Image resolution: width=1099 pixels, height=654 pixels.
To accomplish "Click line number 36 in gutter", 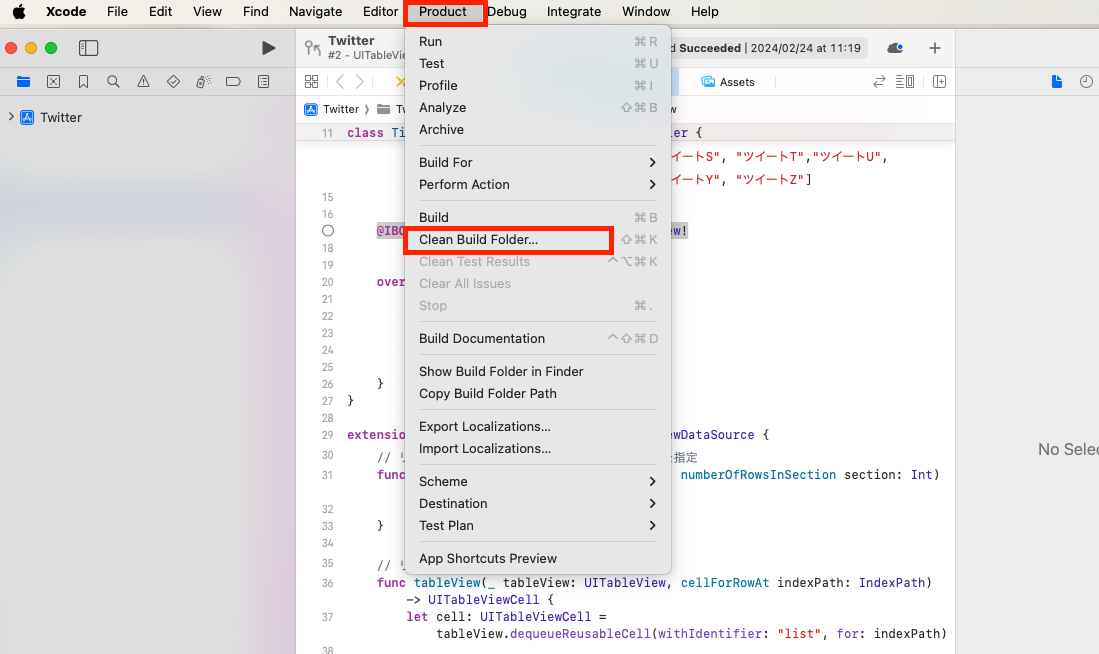I will pyautogui.click(x=327, y=583).
